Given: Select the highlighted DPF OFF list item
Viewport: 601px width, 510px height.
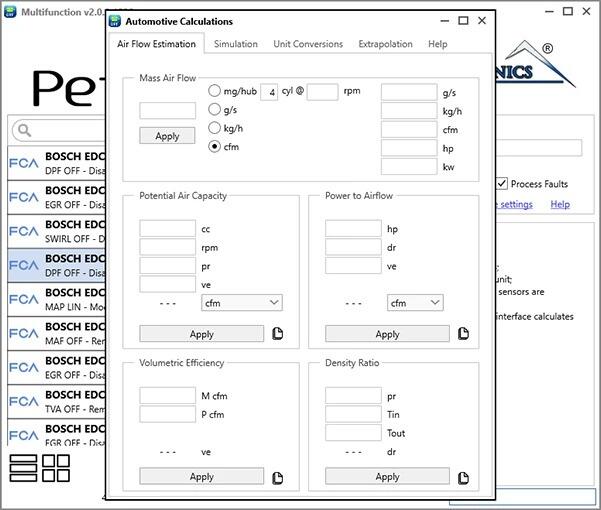Looking at the screenshot, I should [56, 266].
